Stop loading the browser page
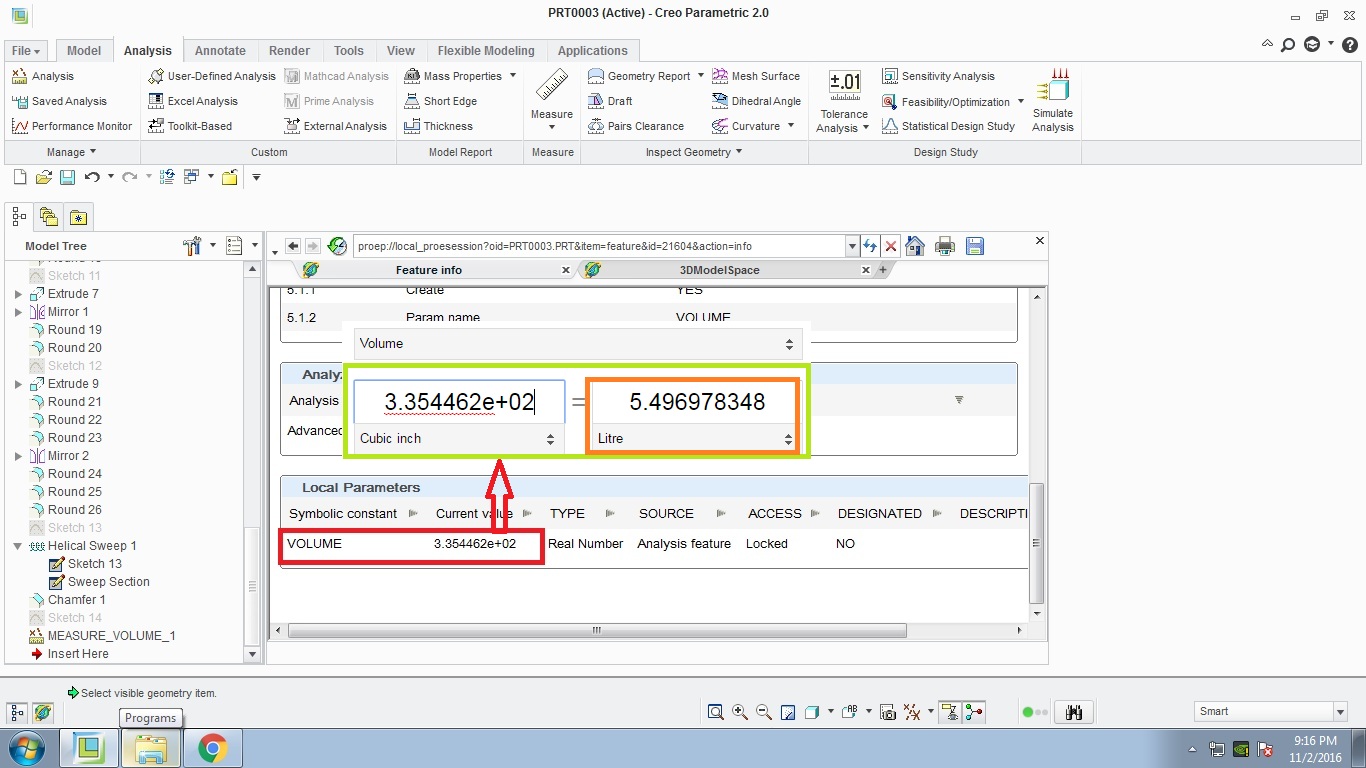1366x768 pixels. (890, 246)
